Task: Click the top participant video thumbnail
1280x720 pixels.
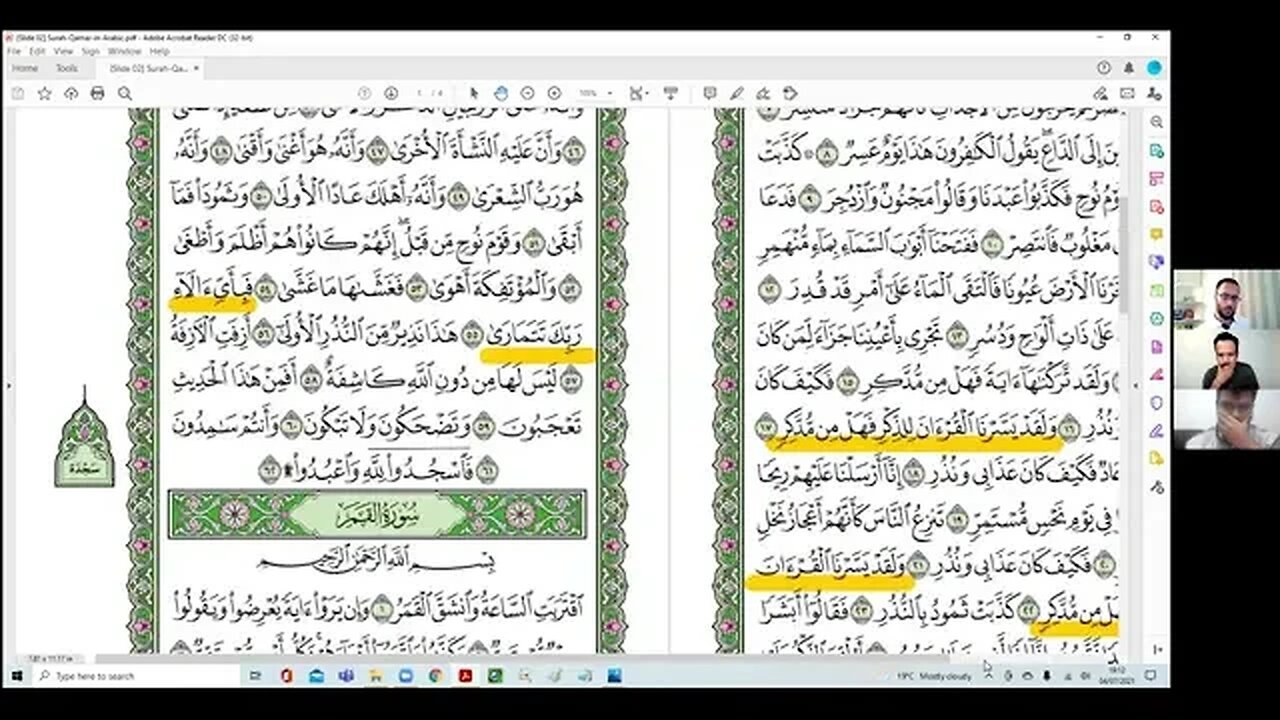Action: pos(1226,300)
